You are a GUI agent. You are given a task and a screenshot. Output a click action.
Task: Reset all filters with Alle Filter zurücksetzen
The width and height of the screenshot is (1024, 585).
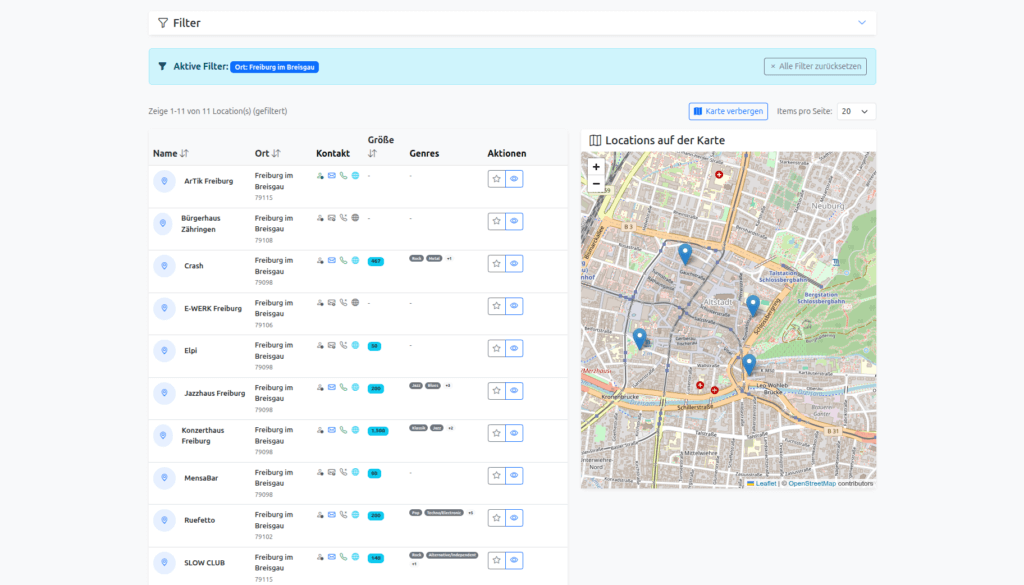815,66
